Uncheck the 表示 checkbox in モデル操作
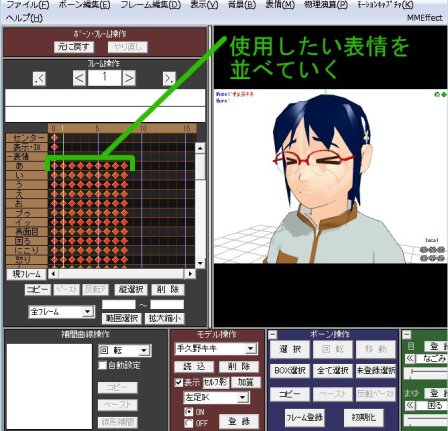This screenshot has width=448, height=431. point(179,382)
